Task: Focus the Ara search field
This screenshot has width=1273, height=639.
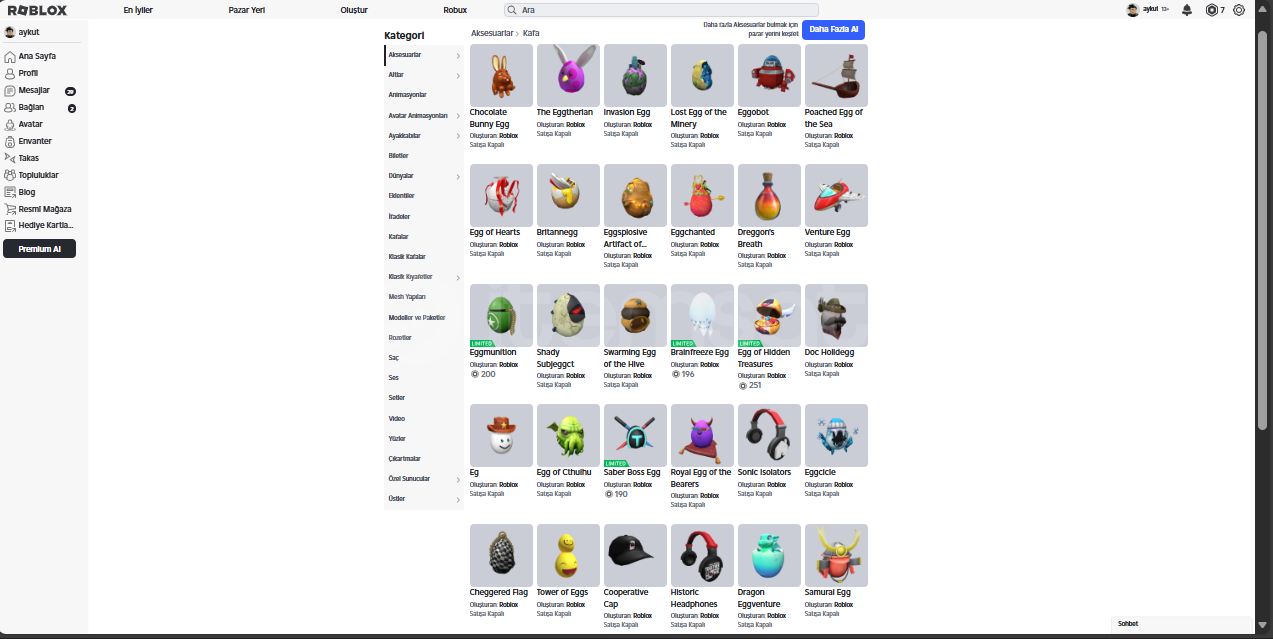Action: tap(661, 10)
